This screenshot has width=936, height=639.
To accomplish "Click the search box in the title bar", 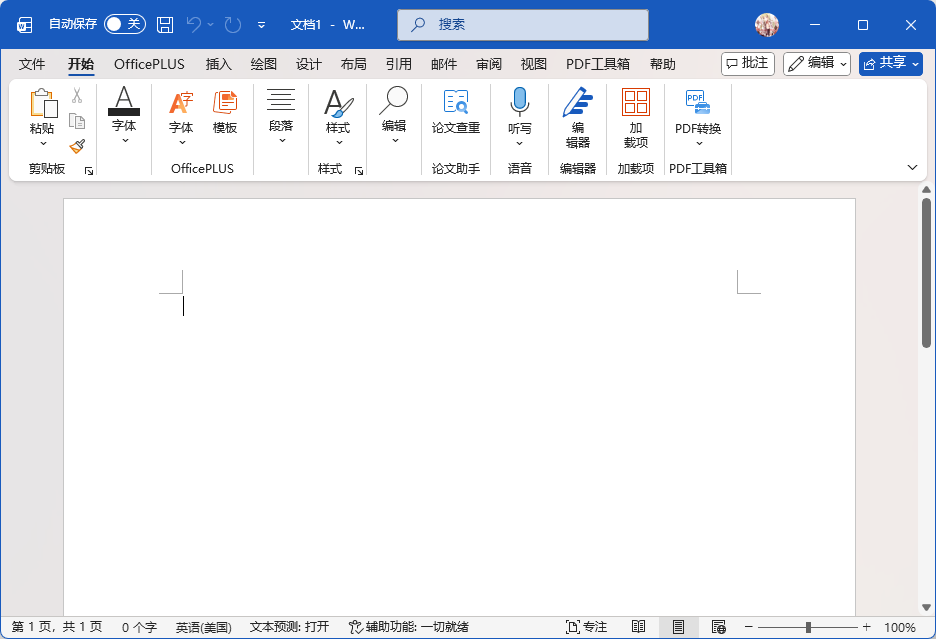I will [523, 24].
